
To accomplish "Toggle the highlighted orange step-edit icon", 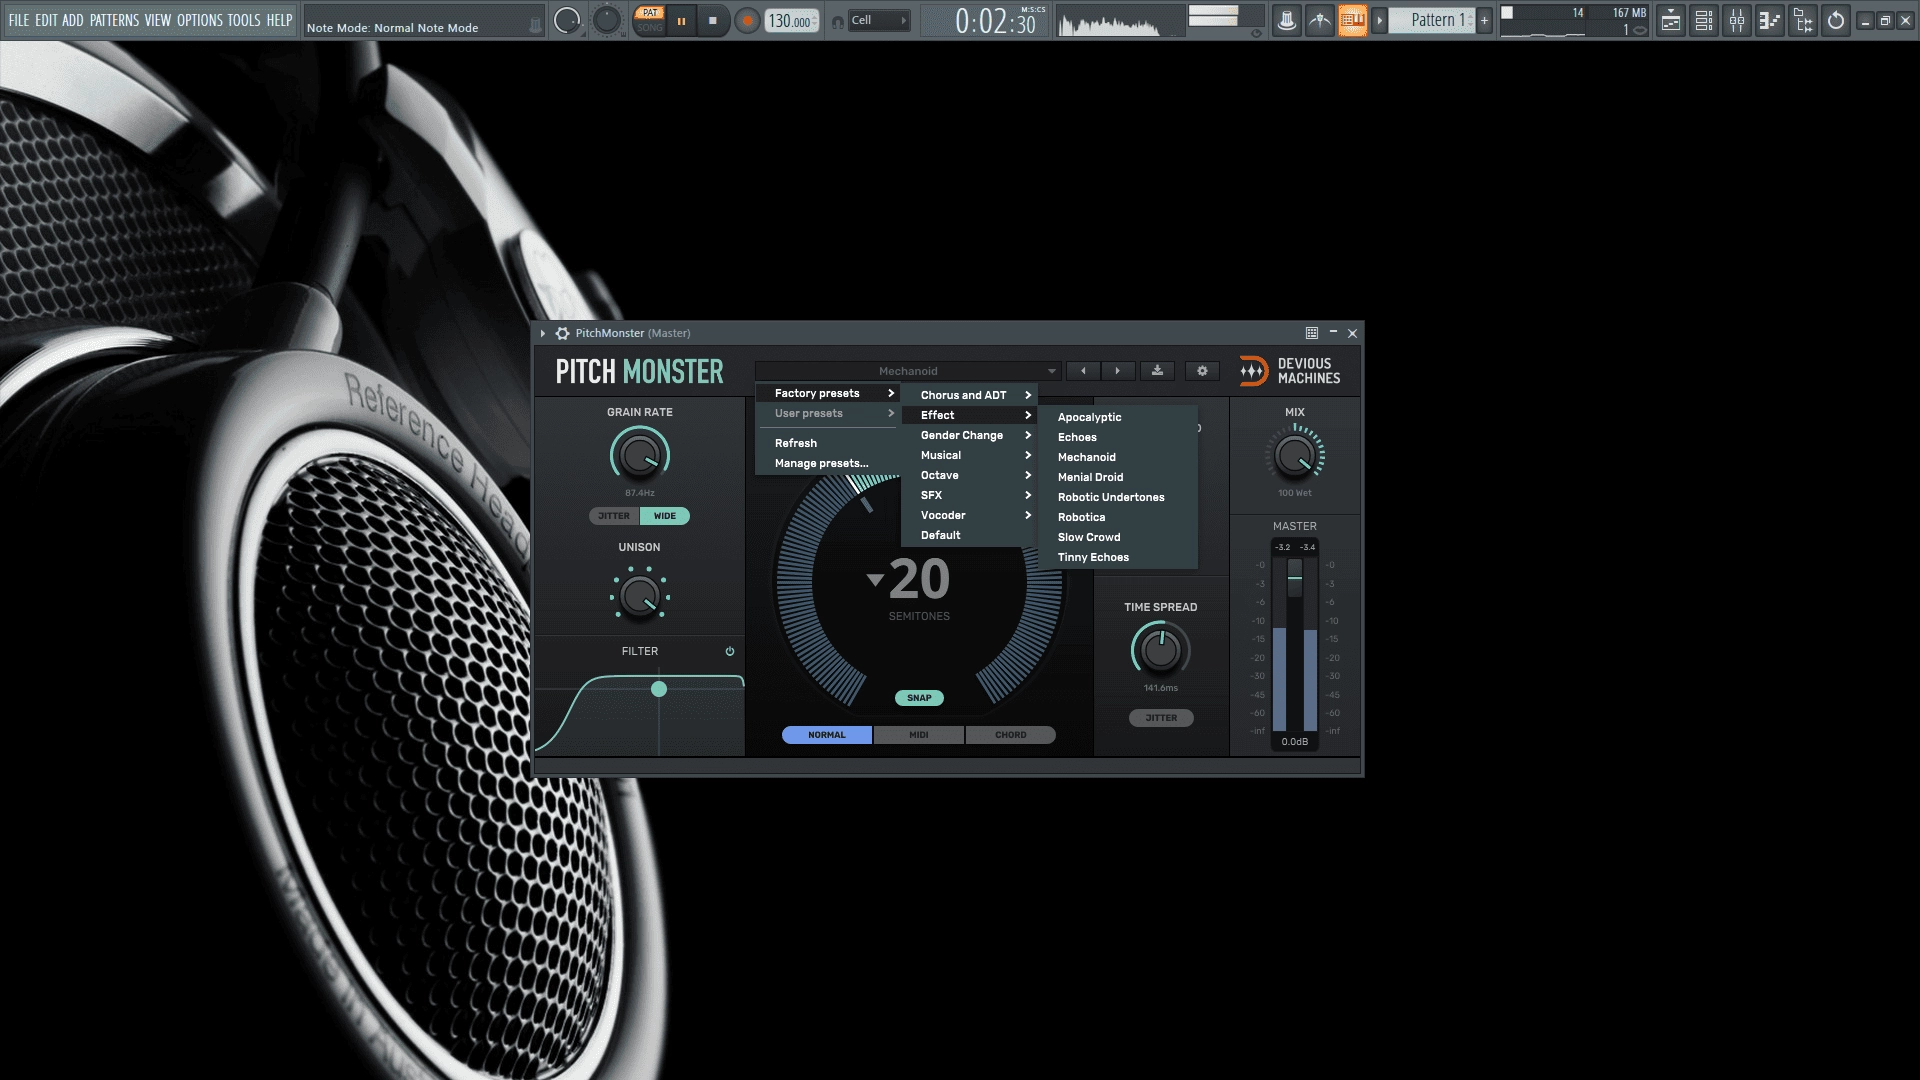I will (x=1352, y=20).
